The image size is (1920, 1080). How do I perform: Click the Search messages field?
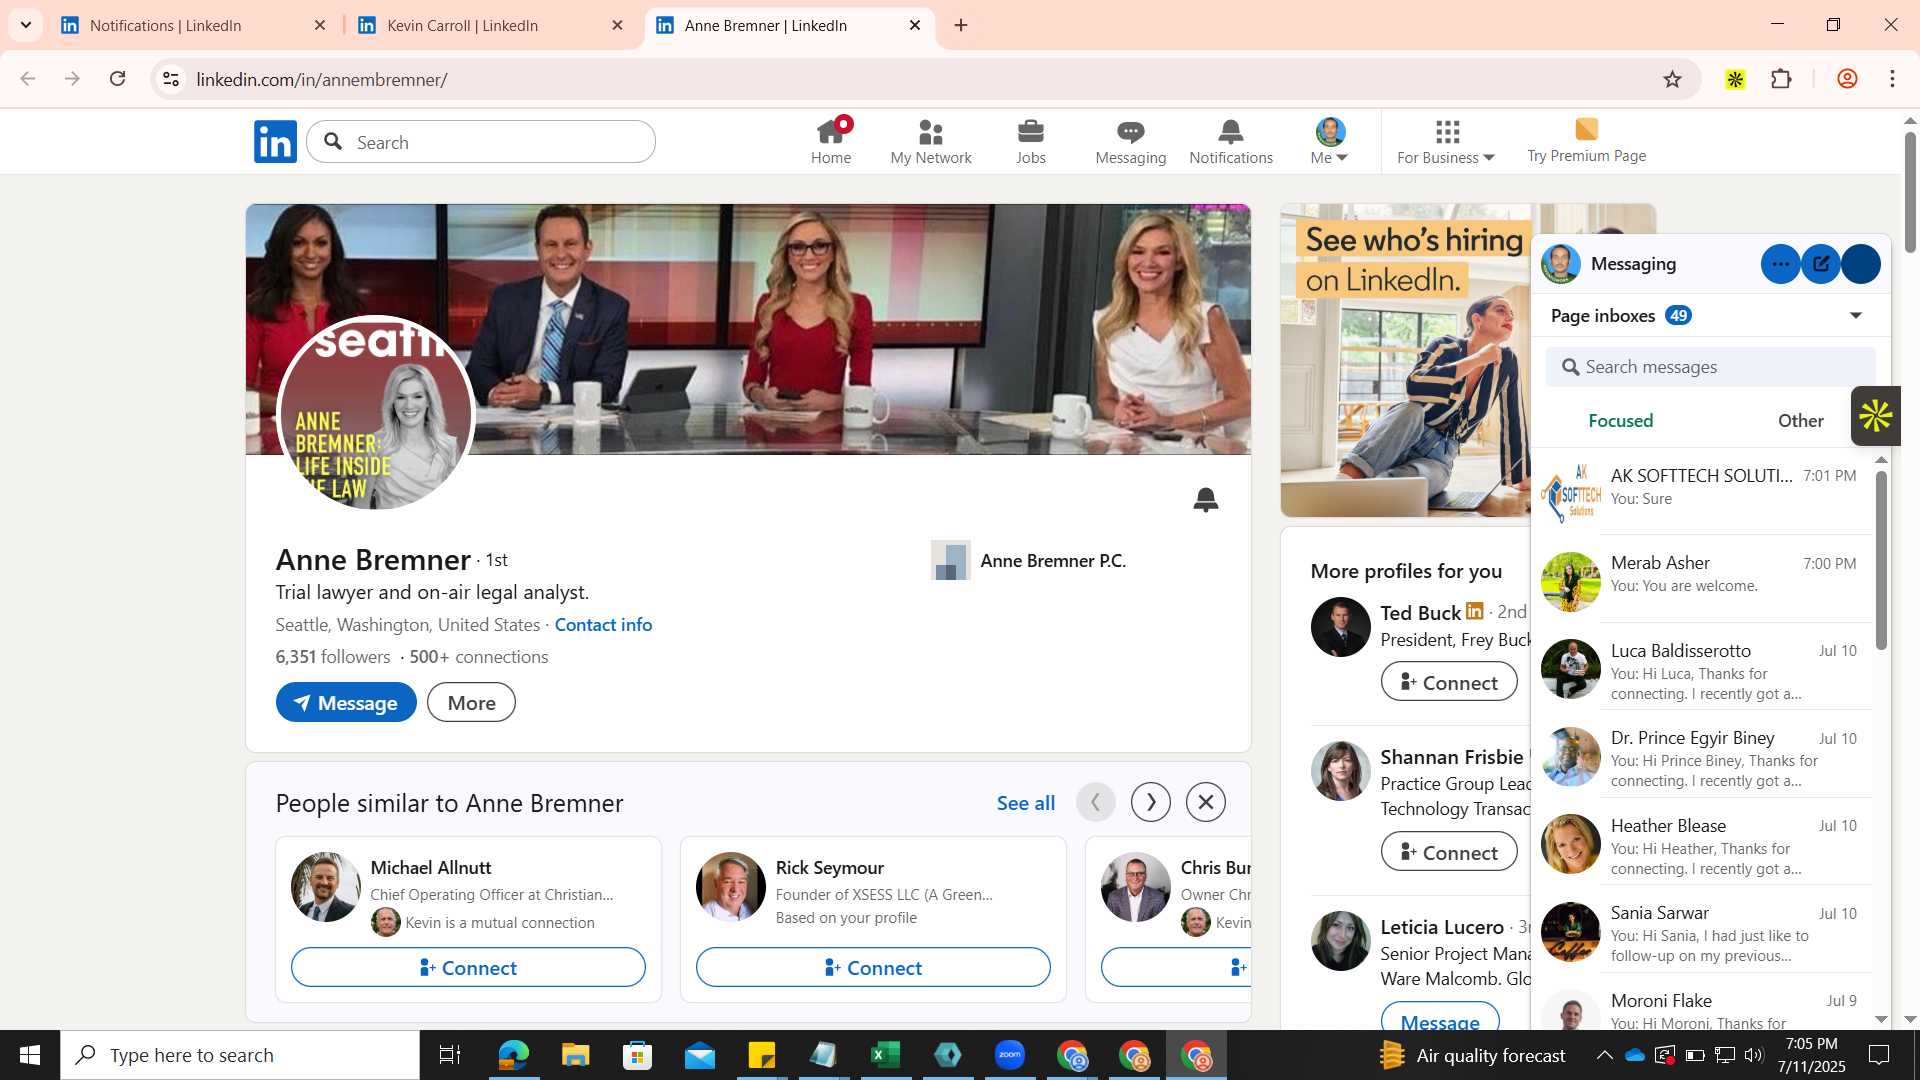[1711, 367]
